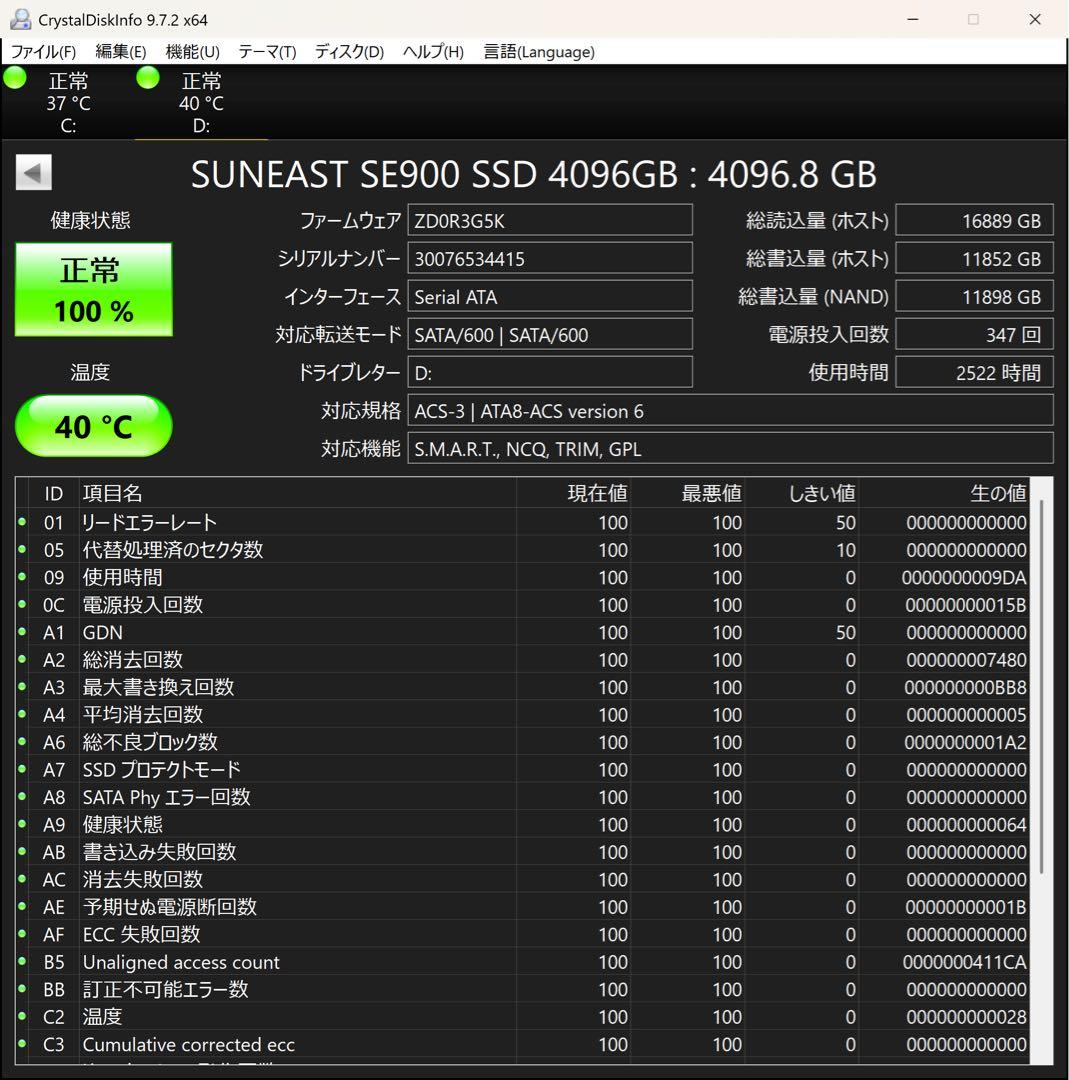Click status dot for row B5 Unaligned access count
The image size is (1069, 1080).
(x=22, y=962)
